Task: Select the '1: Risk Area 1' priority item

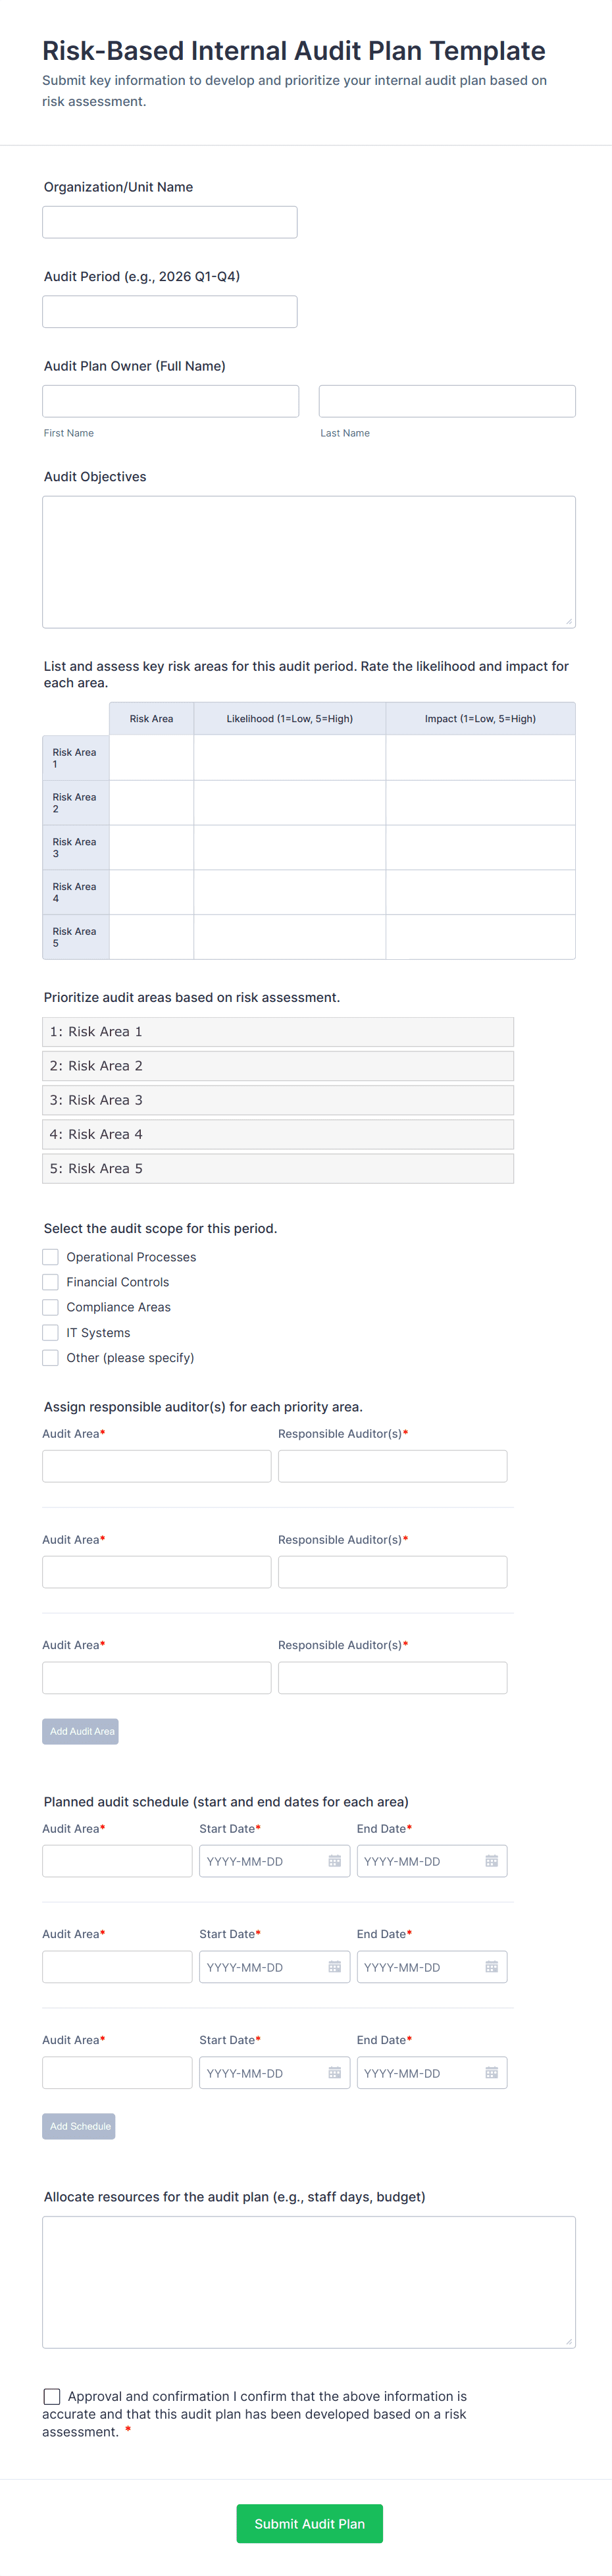Action: [x=278, y=1032]
